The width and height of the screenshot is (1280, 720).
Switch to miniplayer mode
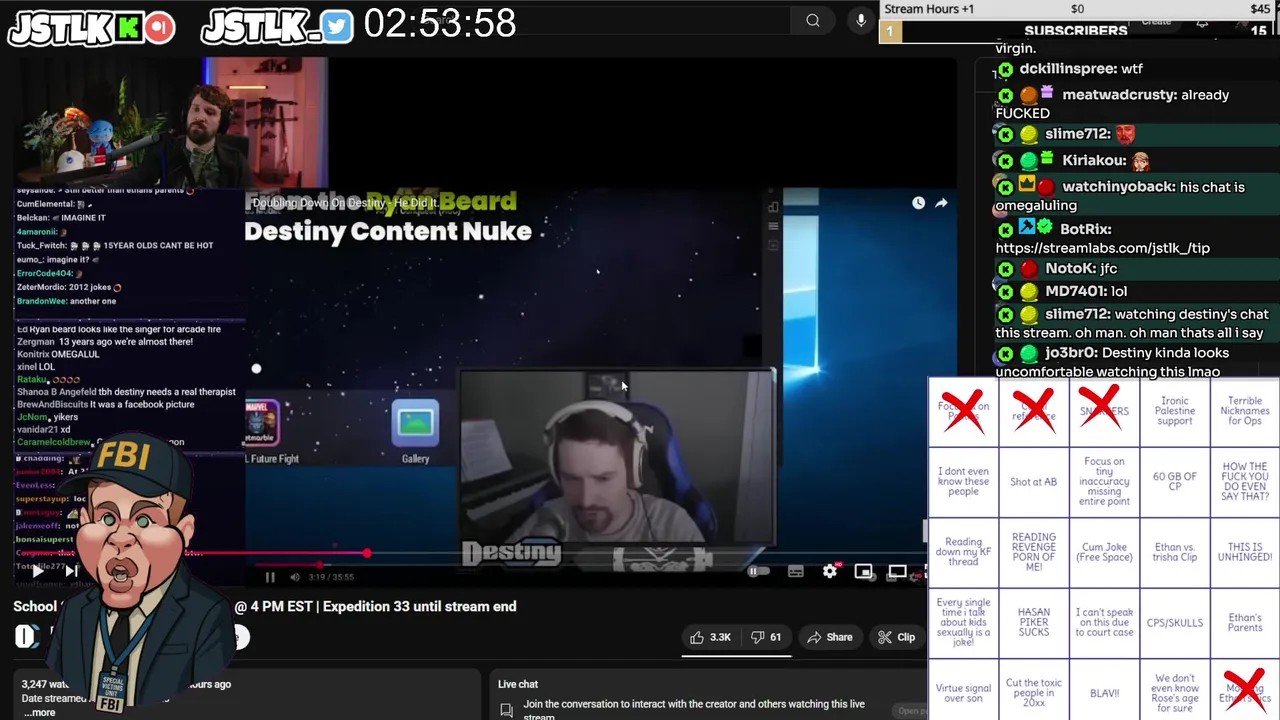864,572
